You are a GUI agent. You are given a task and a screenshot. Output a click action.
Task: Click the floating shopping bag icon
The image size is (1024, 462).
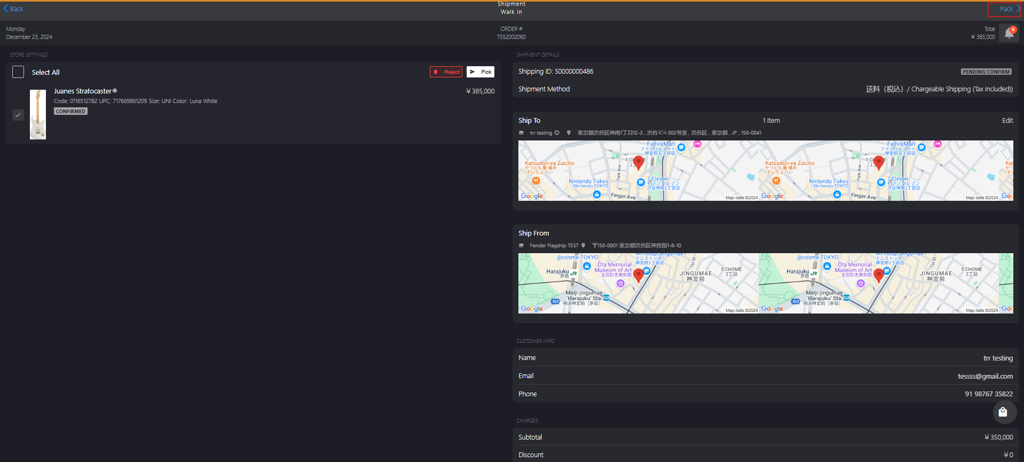(1003, 412)
